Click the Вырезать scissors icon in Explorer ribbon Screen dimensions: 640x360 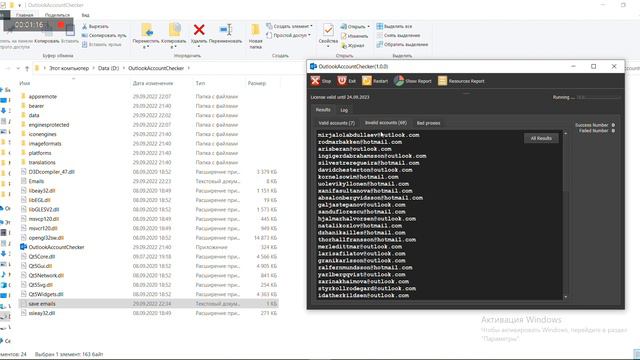[85, 26]
